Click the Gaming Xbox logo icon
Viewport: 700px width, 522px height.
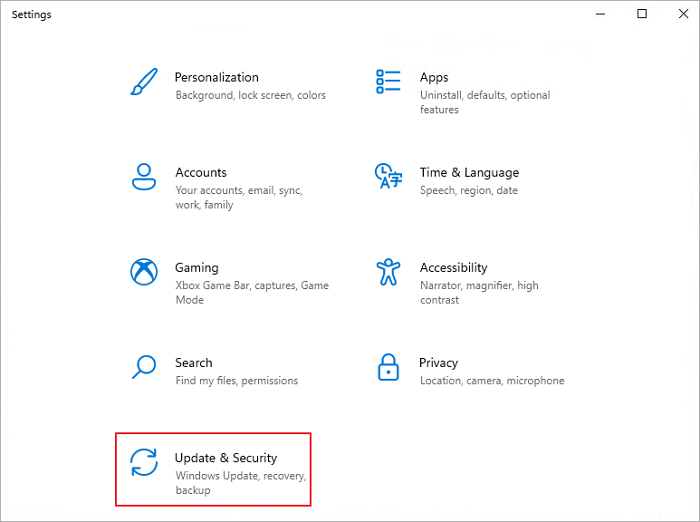click(144, 272)
